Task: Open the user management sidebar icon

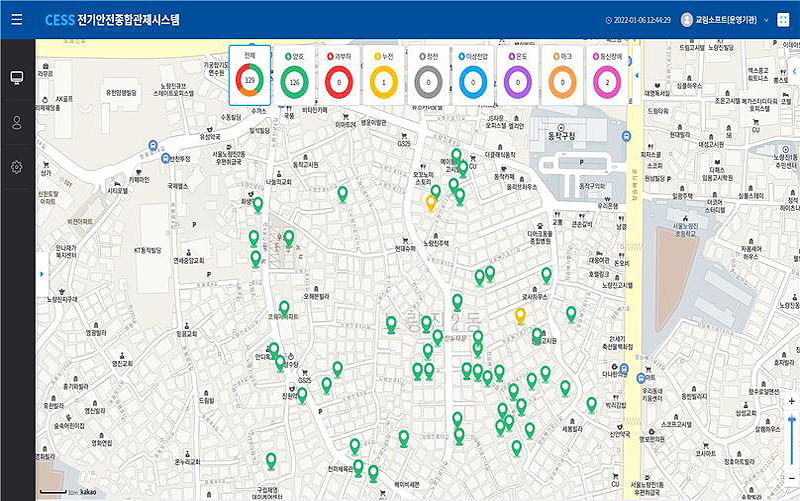Action: click(x=17, y=122)
